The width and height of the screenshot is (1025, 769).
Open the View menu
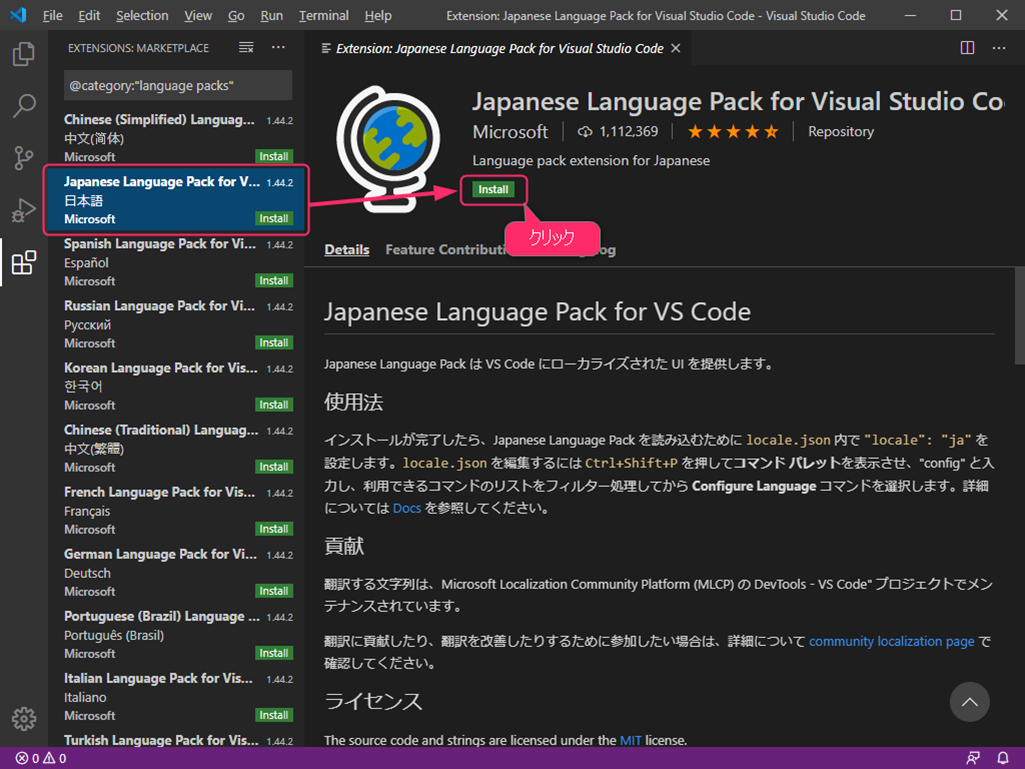click(197, 16)
